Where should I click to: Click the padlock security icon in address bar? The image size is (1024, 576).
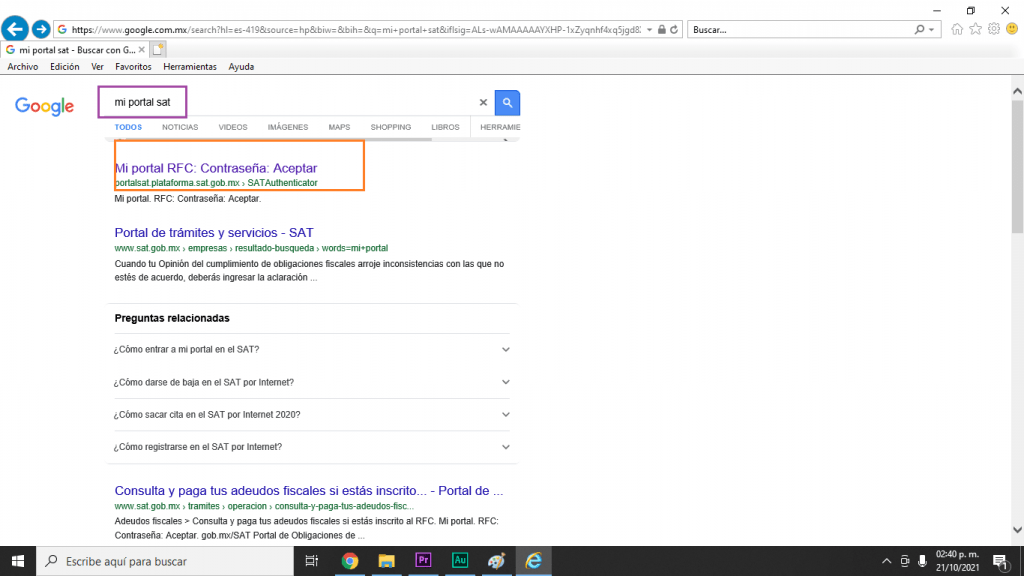pos(662,29)
